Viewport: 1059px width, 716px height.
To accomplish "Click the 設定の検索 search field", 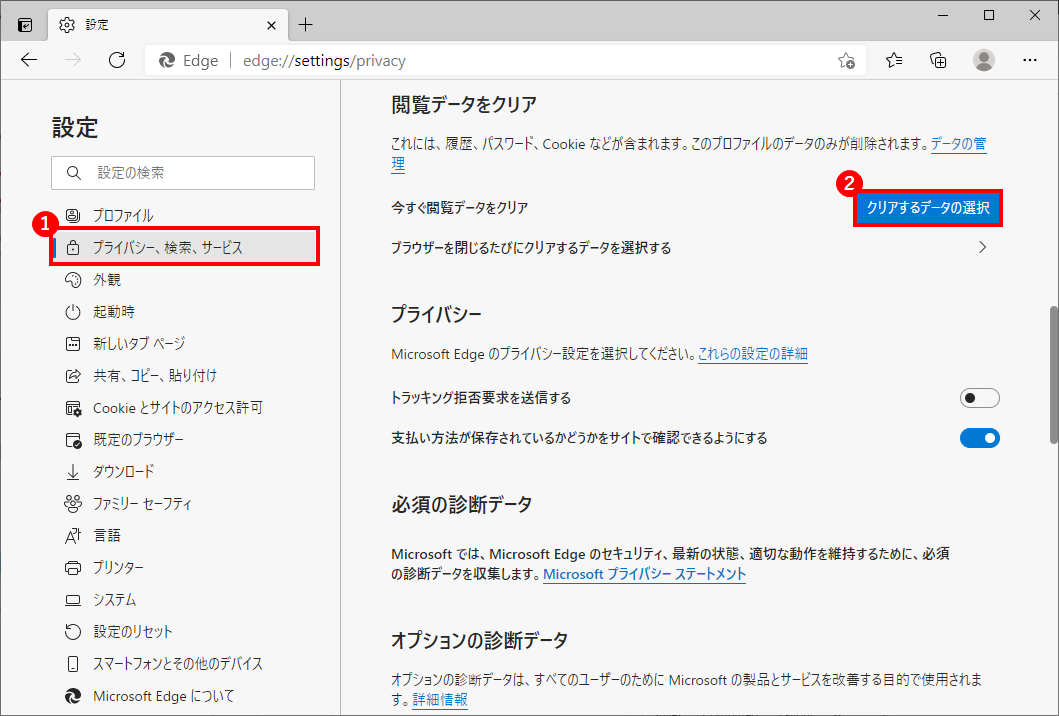I will [183, 173].
